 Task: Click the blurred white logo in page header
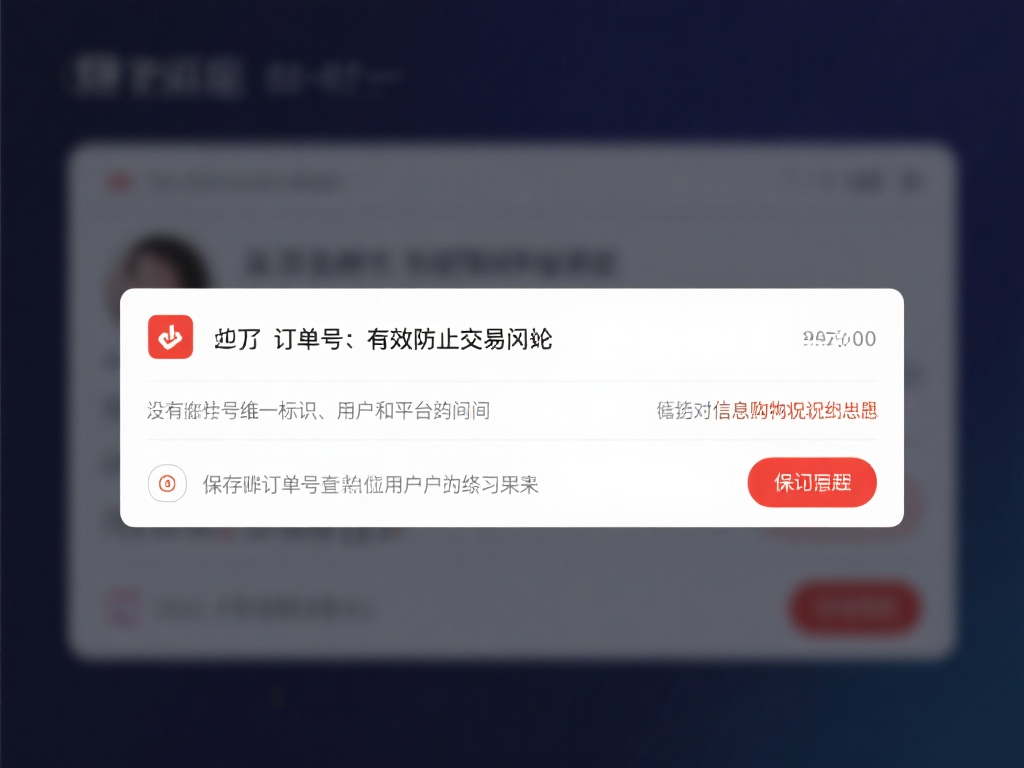point(157,76)
